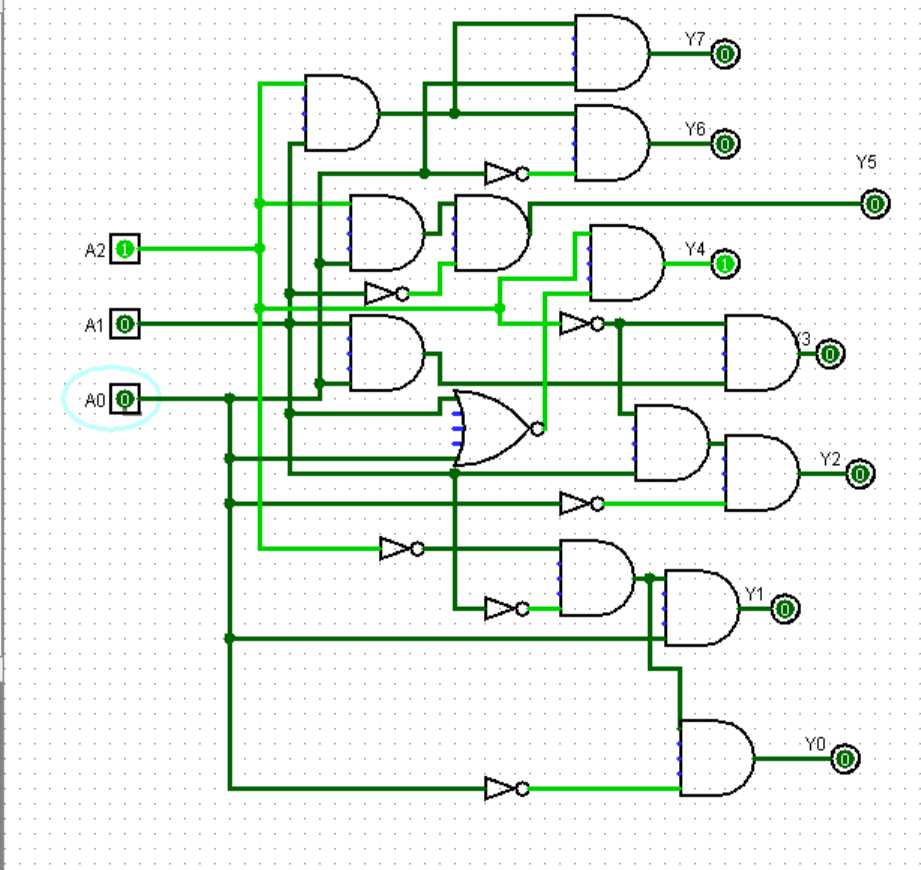Select the AND gate driving Y7
The width and height of the screenshot is (921, 870).
pyautogui.click(x=610, y=53)
